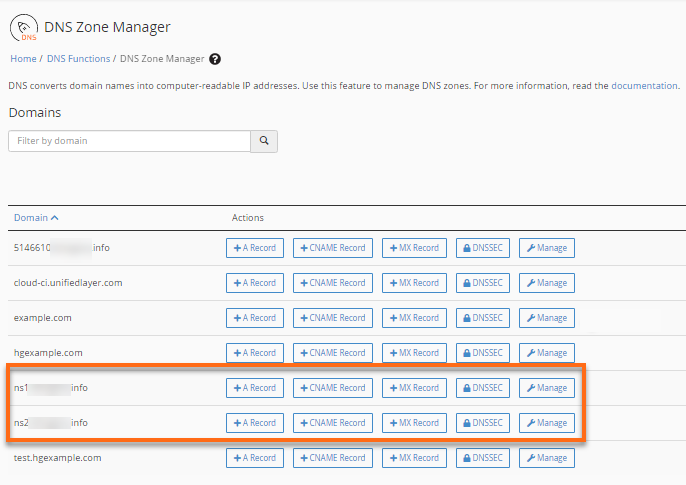The height and width of the screenshot is (485, 686).
Task: Focus the Filter by domain field
Action: [129, 141]
